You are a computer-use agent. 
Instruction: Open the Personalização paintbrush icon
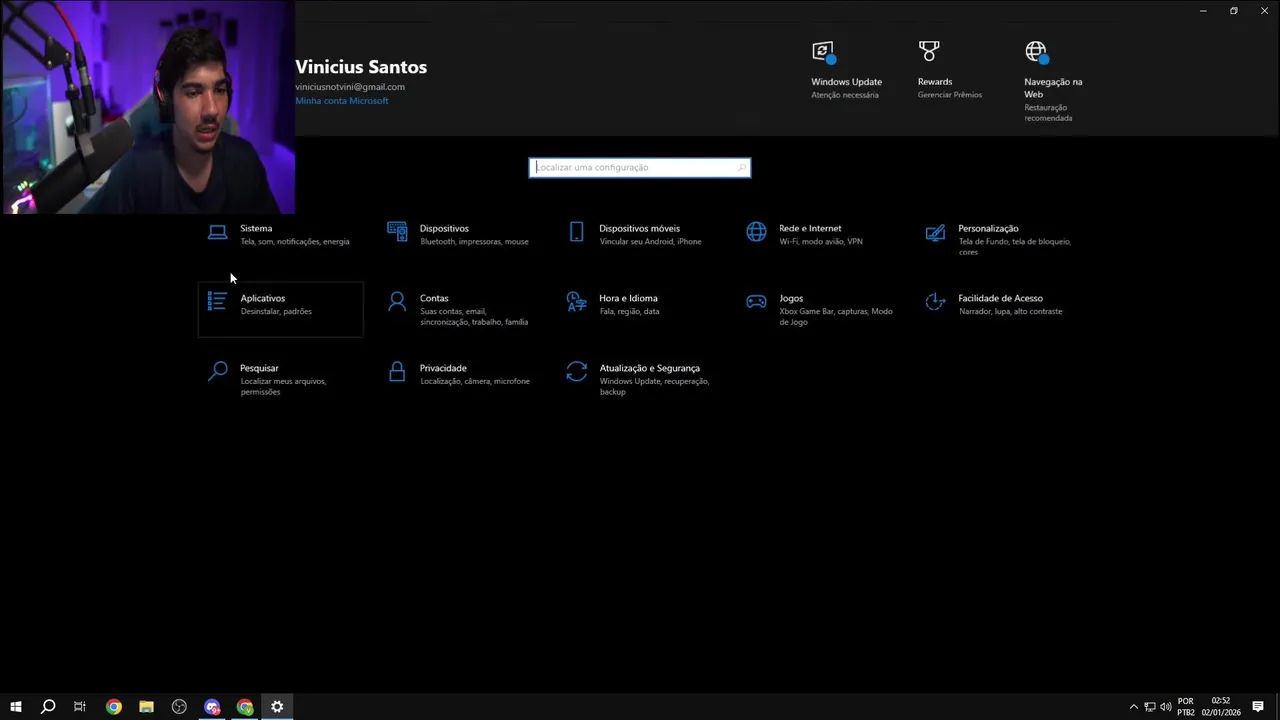pos(935,233)
